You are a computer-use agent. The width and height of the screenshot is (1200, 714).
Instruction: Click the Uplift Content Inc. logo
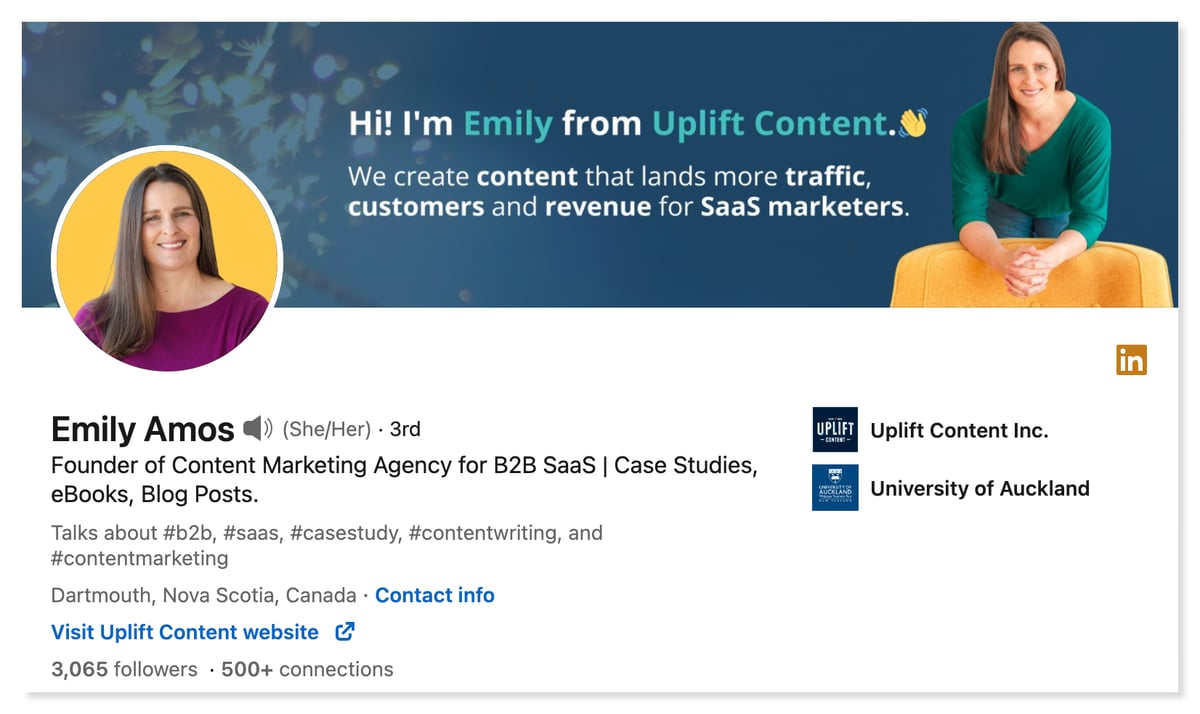[835, 430]
